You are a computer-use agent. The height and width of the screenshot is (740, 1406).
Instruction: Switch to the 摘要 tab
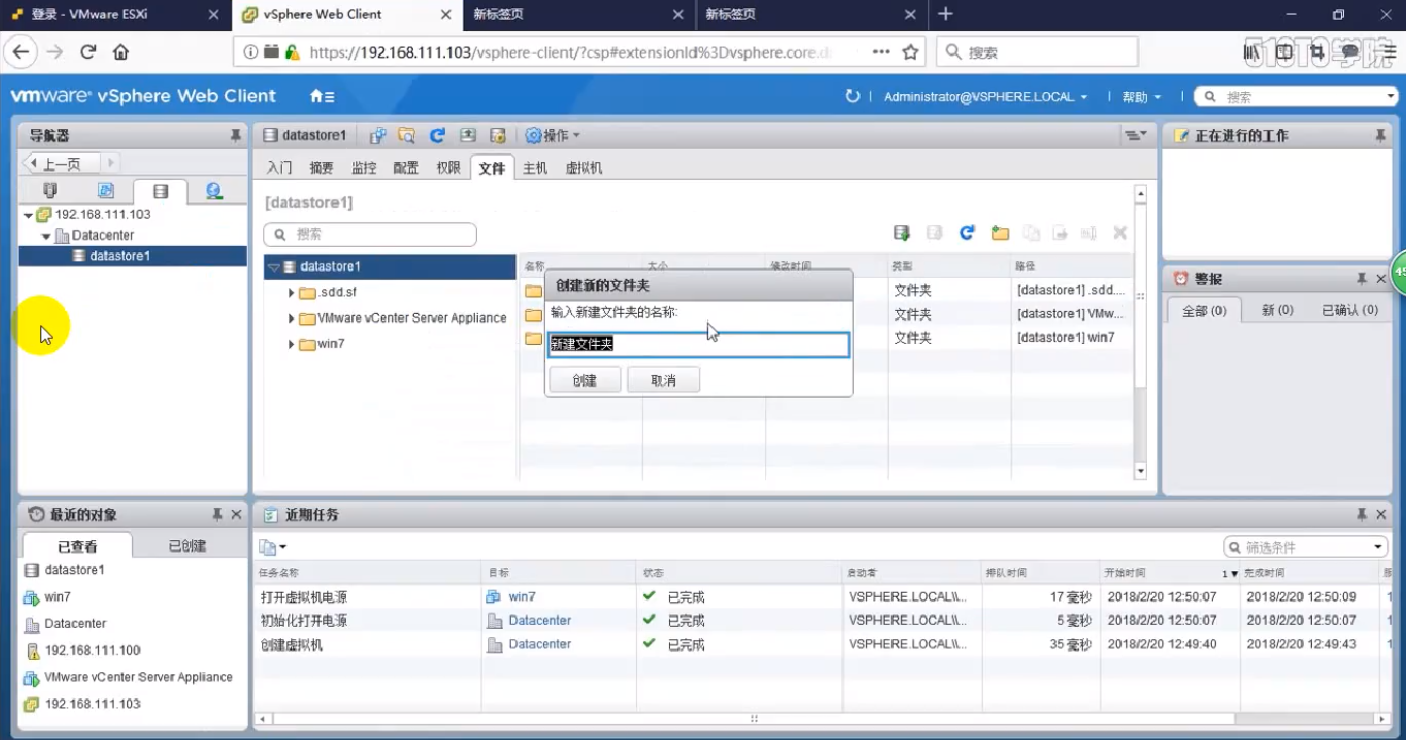coord(321,168)
